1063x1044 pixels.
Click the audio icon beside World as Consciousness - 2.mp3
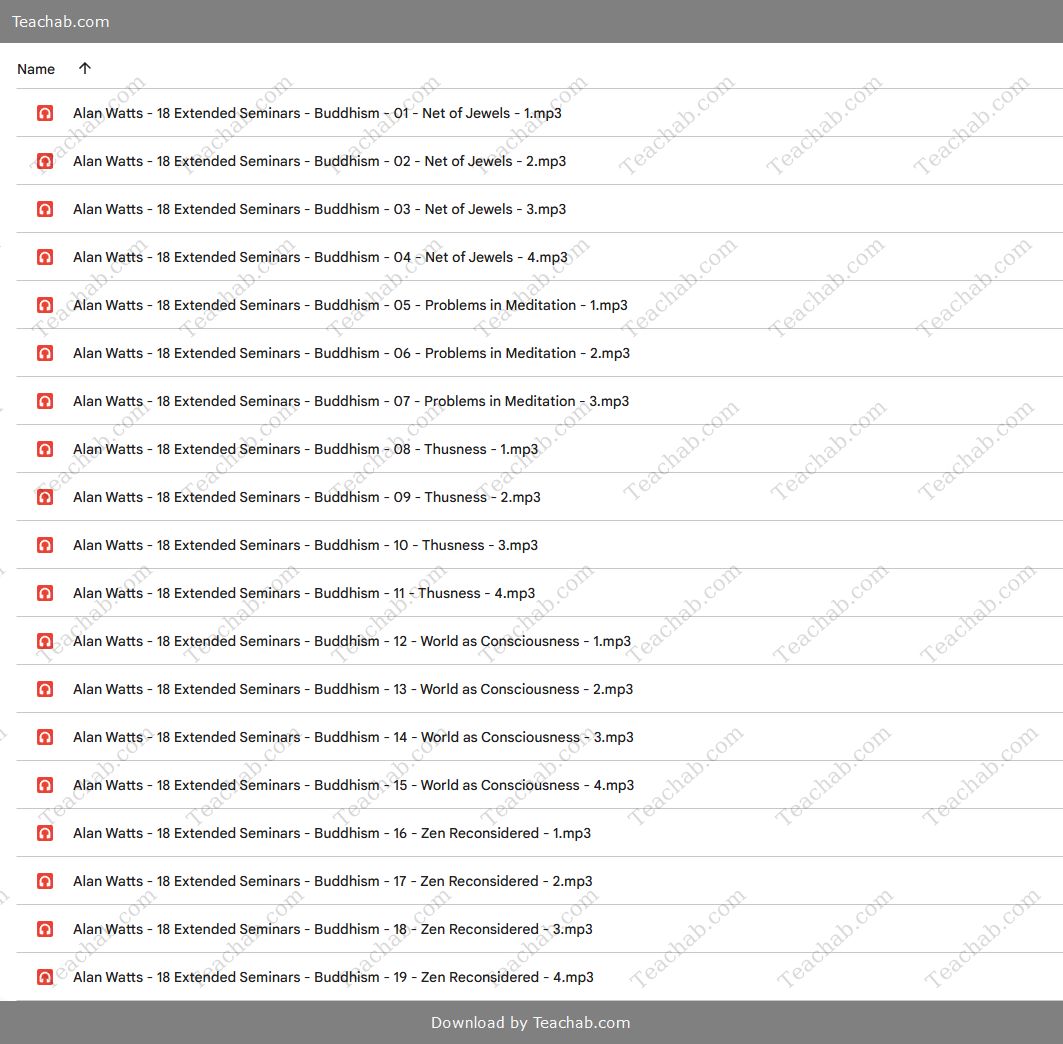(45, 689)
